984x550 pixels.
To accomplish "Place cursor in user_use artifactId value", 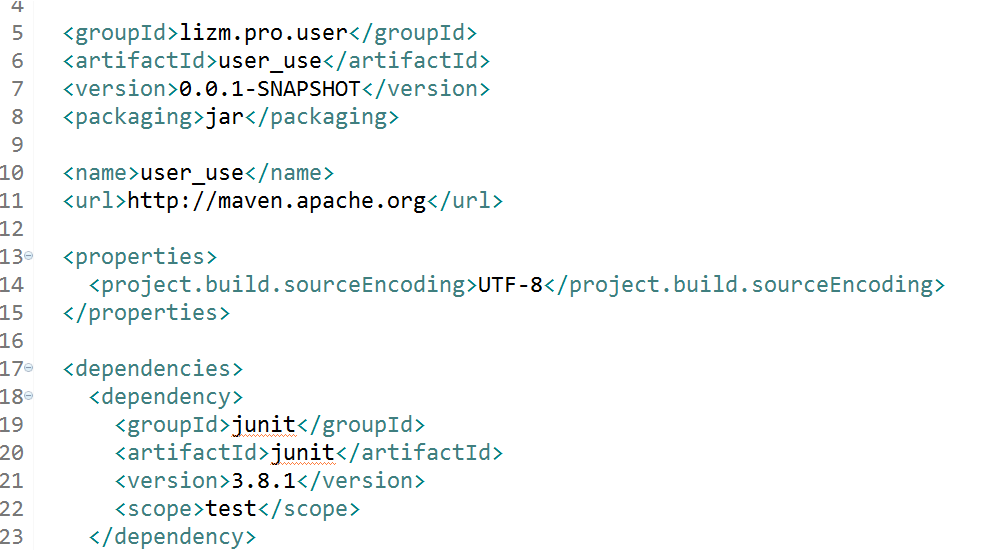I will 270,61.
